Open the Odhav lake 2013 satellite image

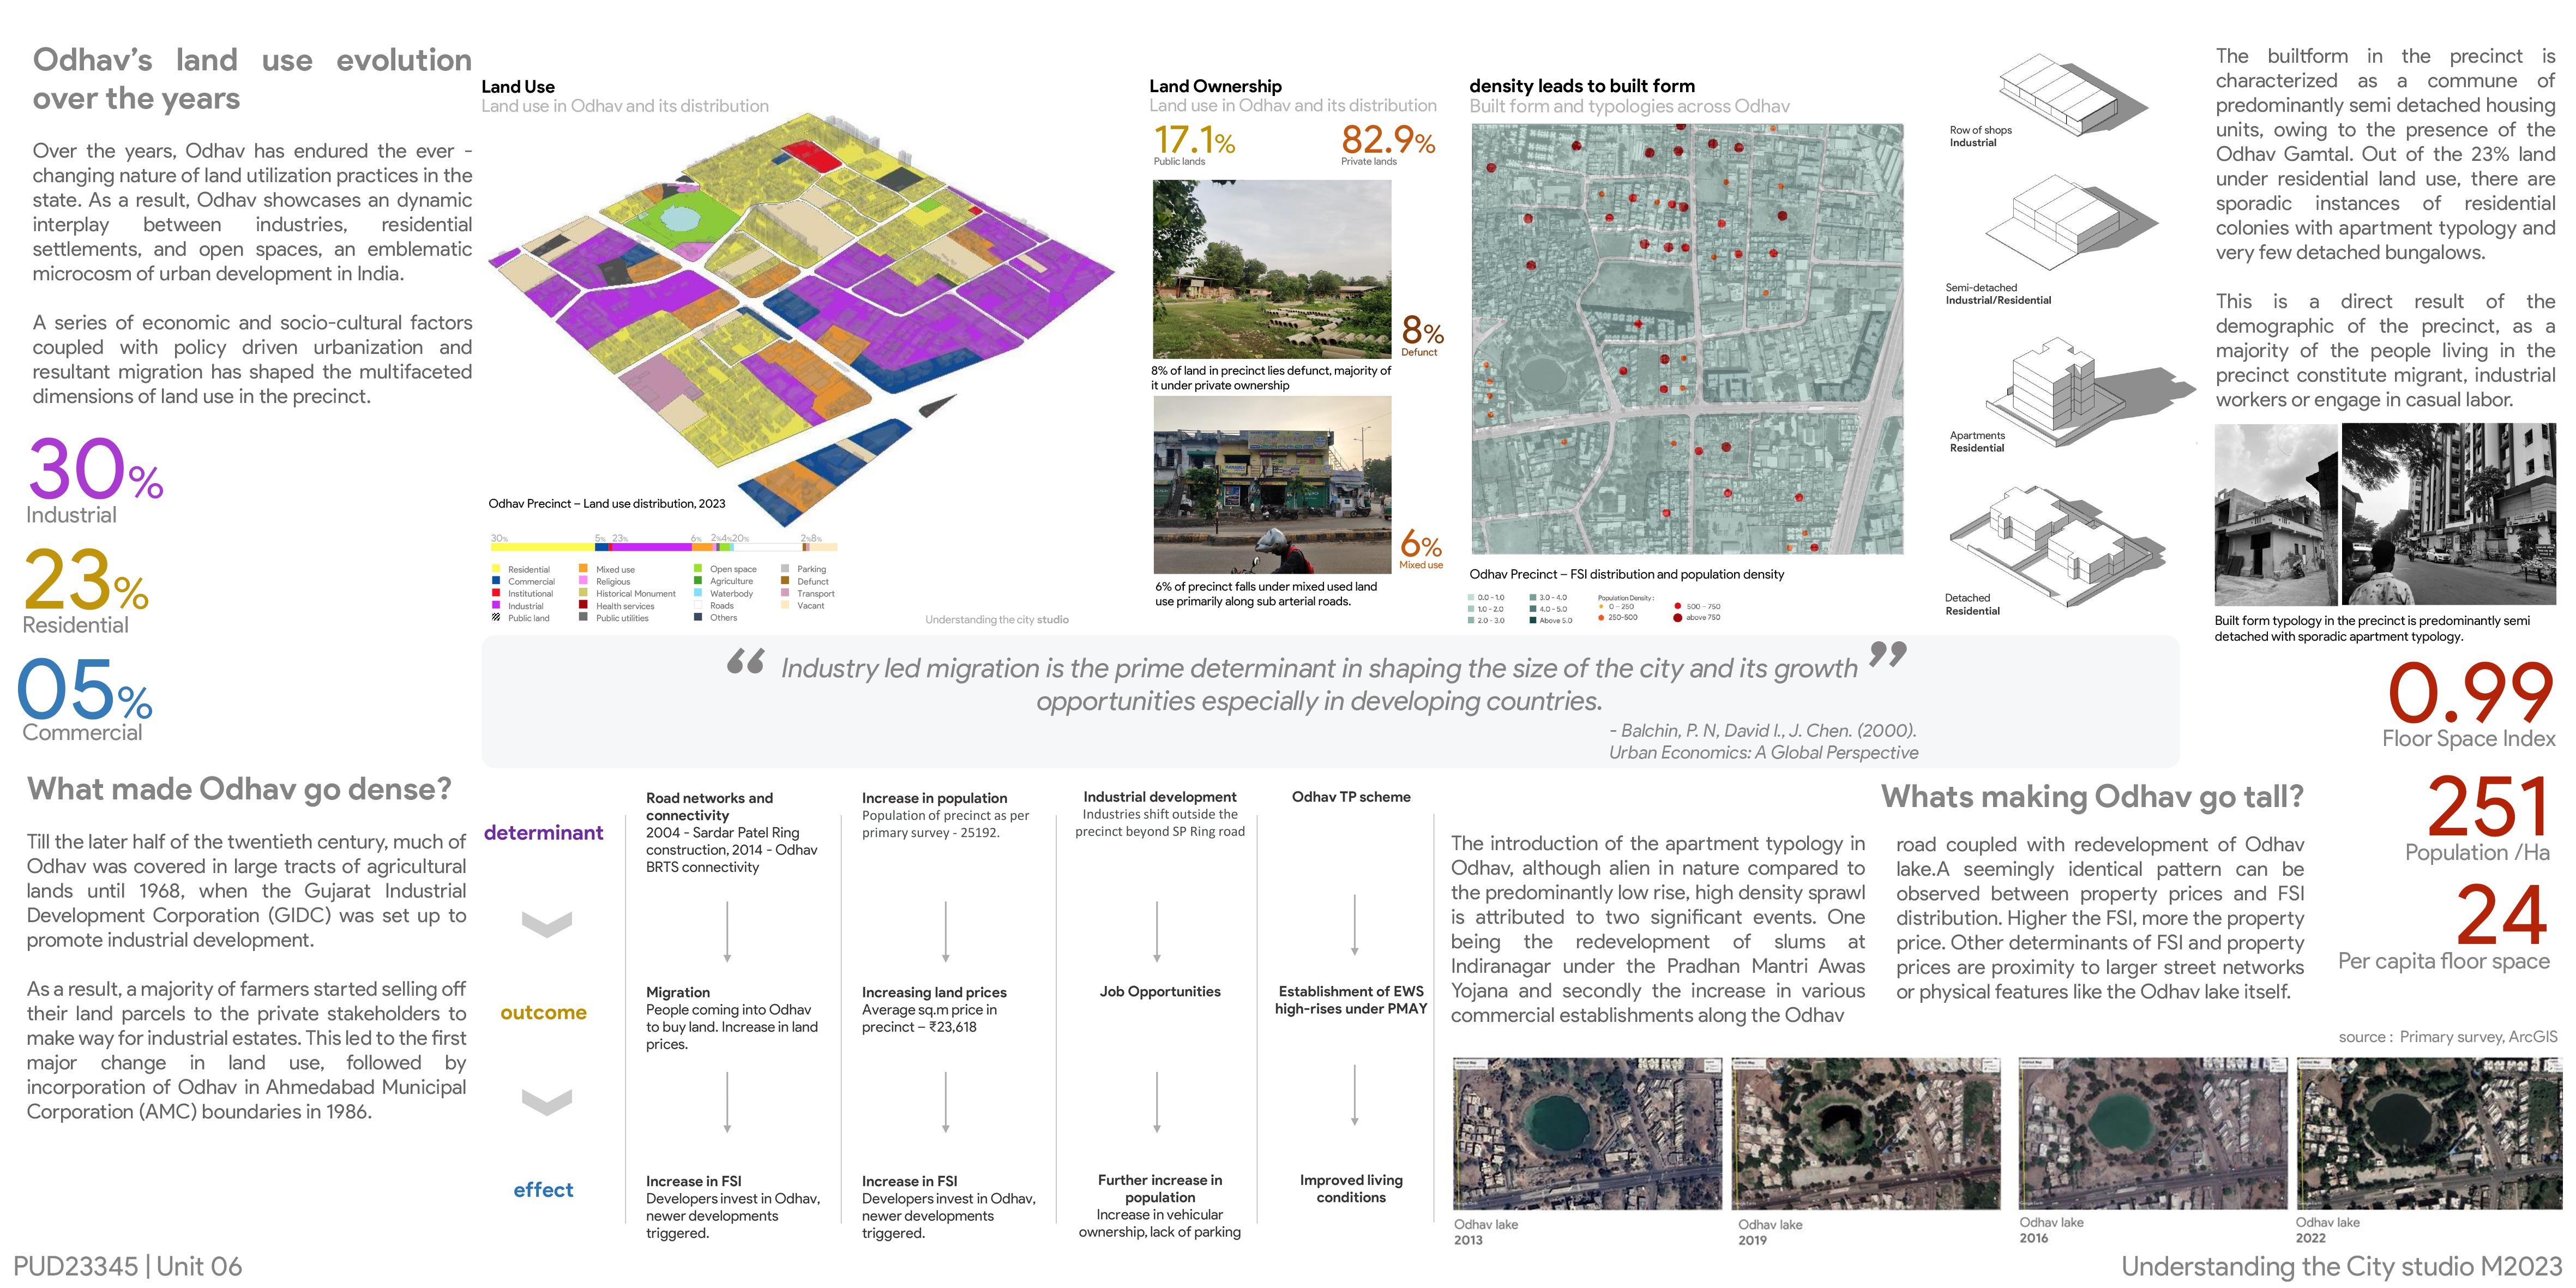1587,1134
